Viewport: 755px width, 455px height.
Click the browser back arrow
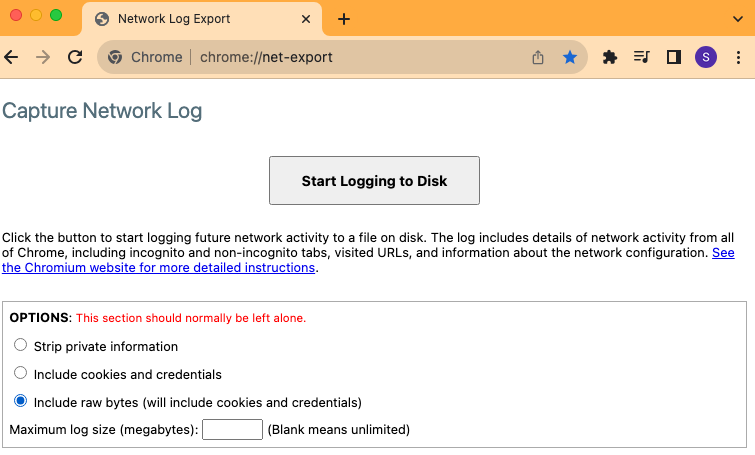pyautogui.click(x=12, y=57)
